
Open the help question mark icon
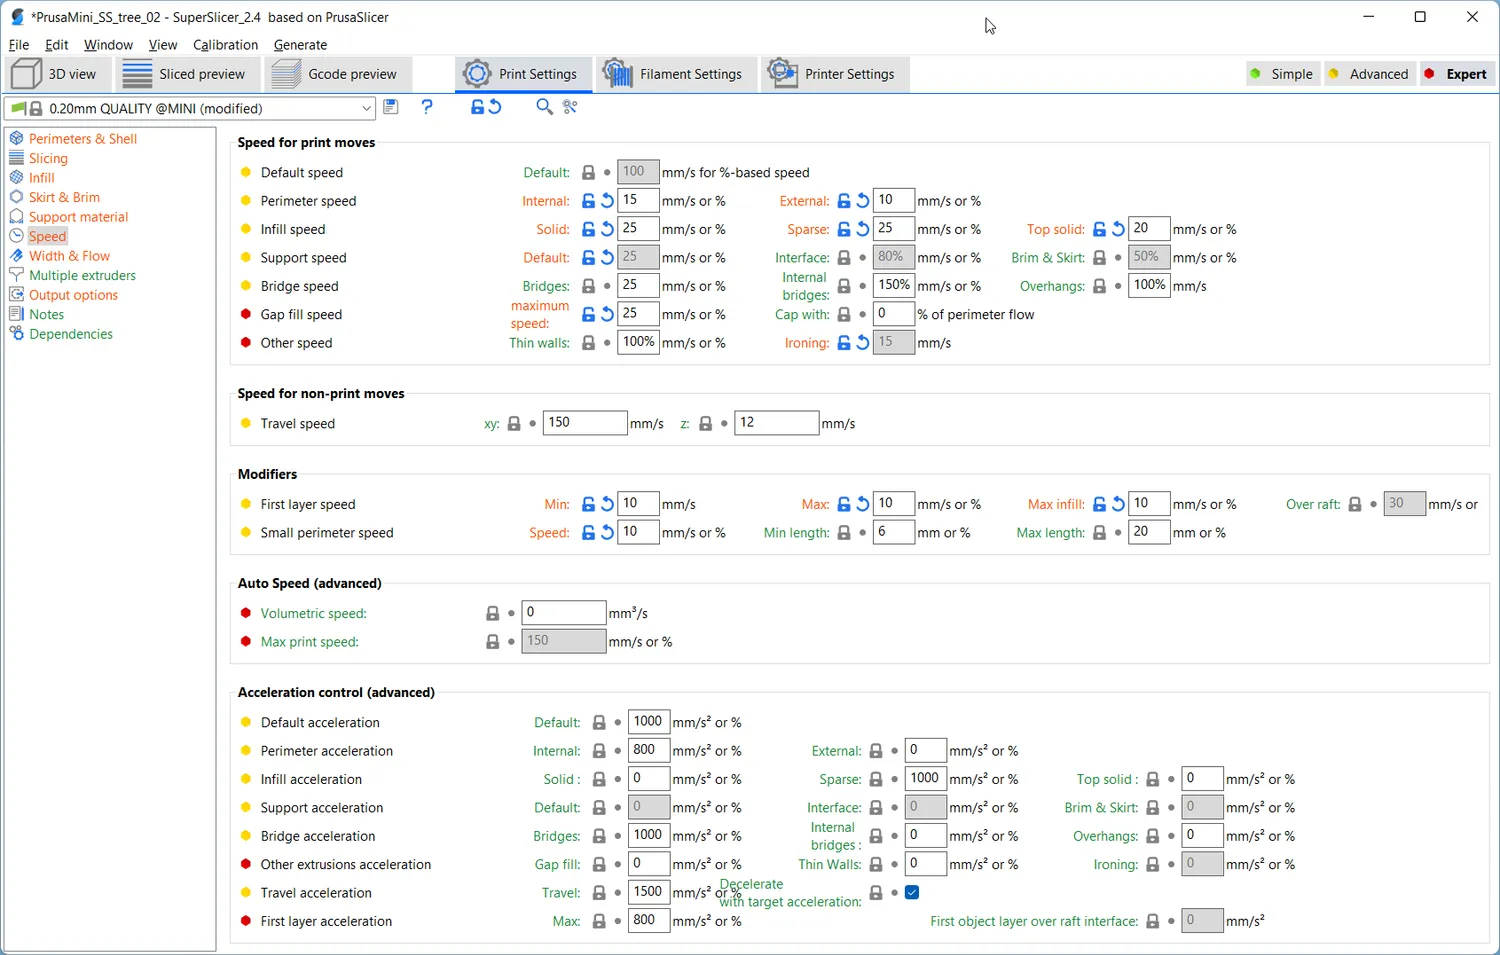pyautogui.click(x=427, y=107)
